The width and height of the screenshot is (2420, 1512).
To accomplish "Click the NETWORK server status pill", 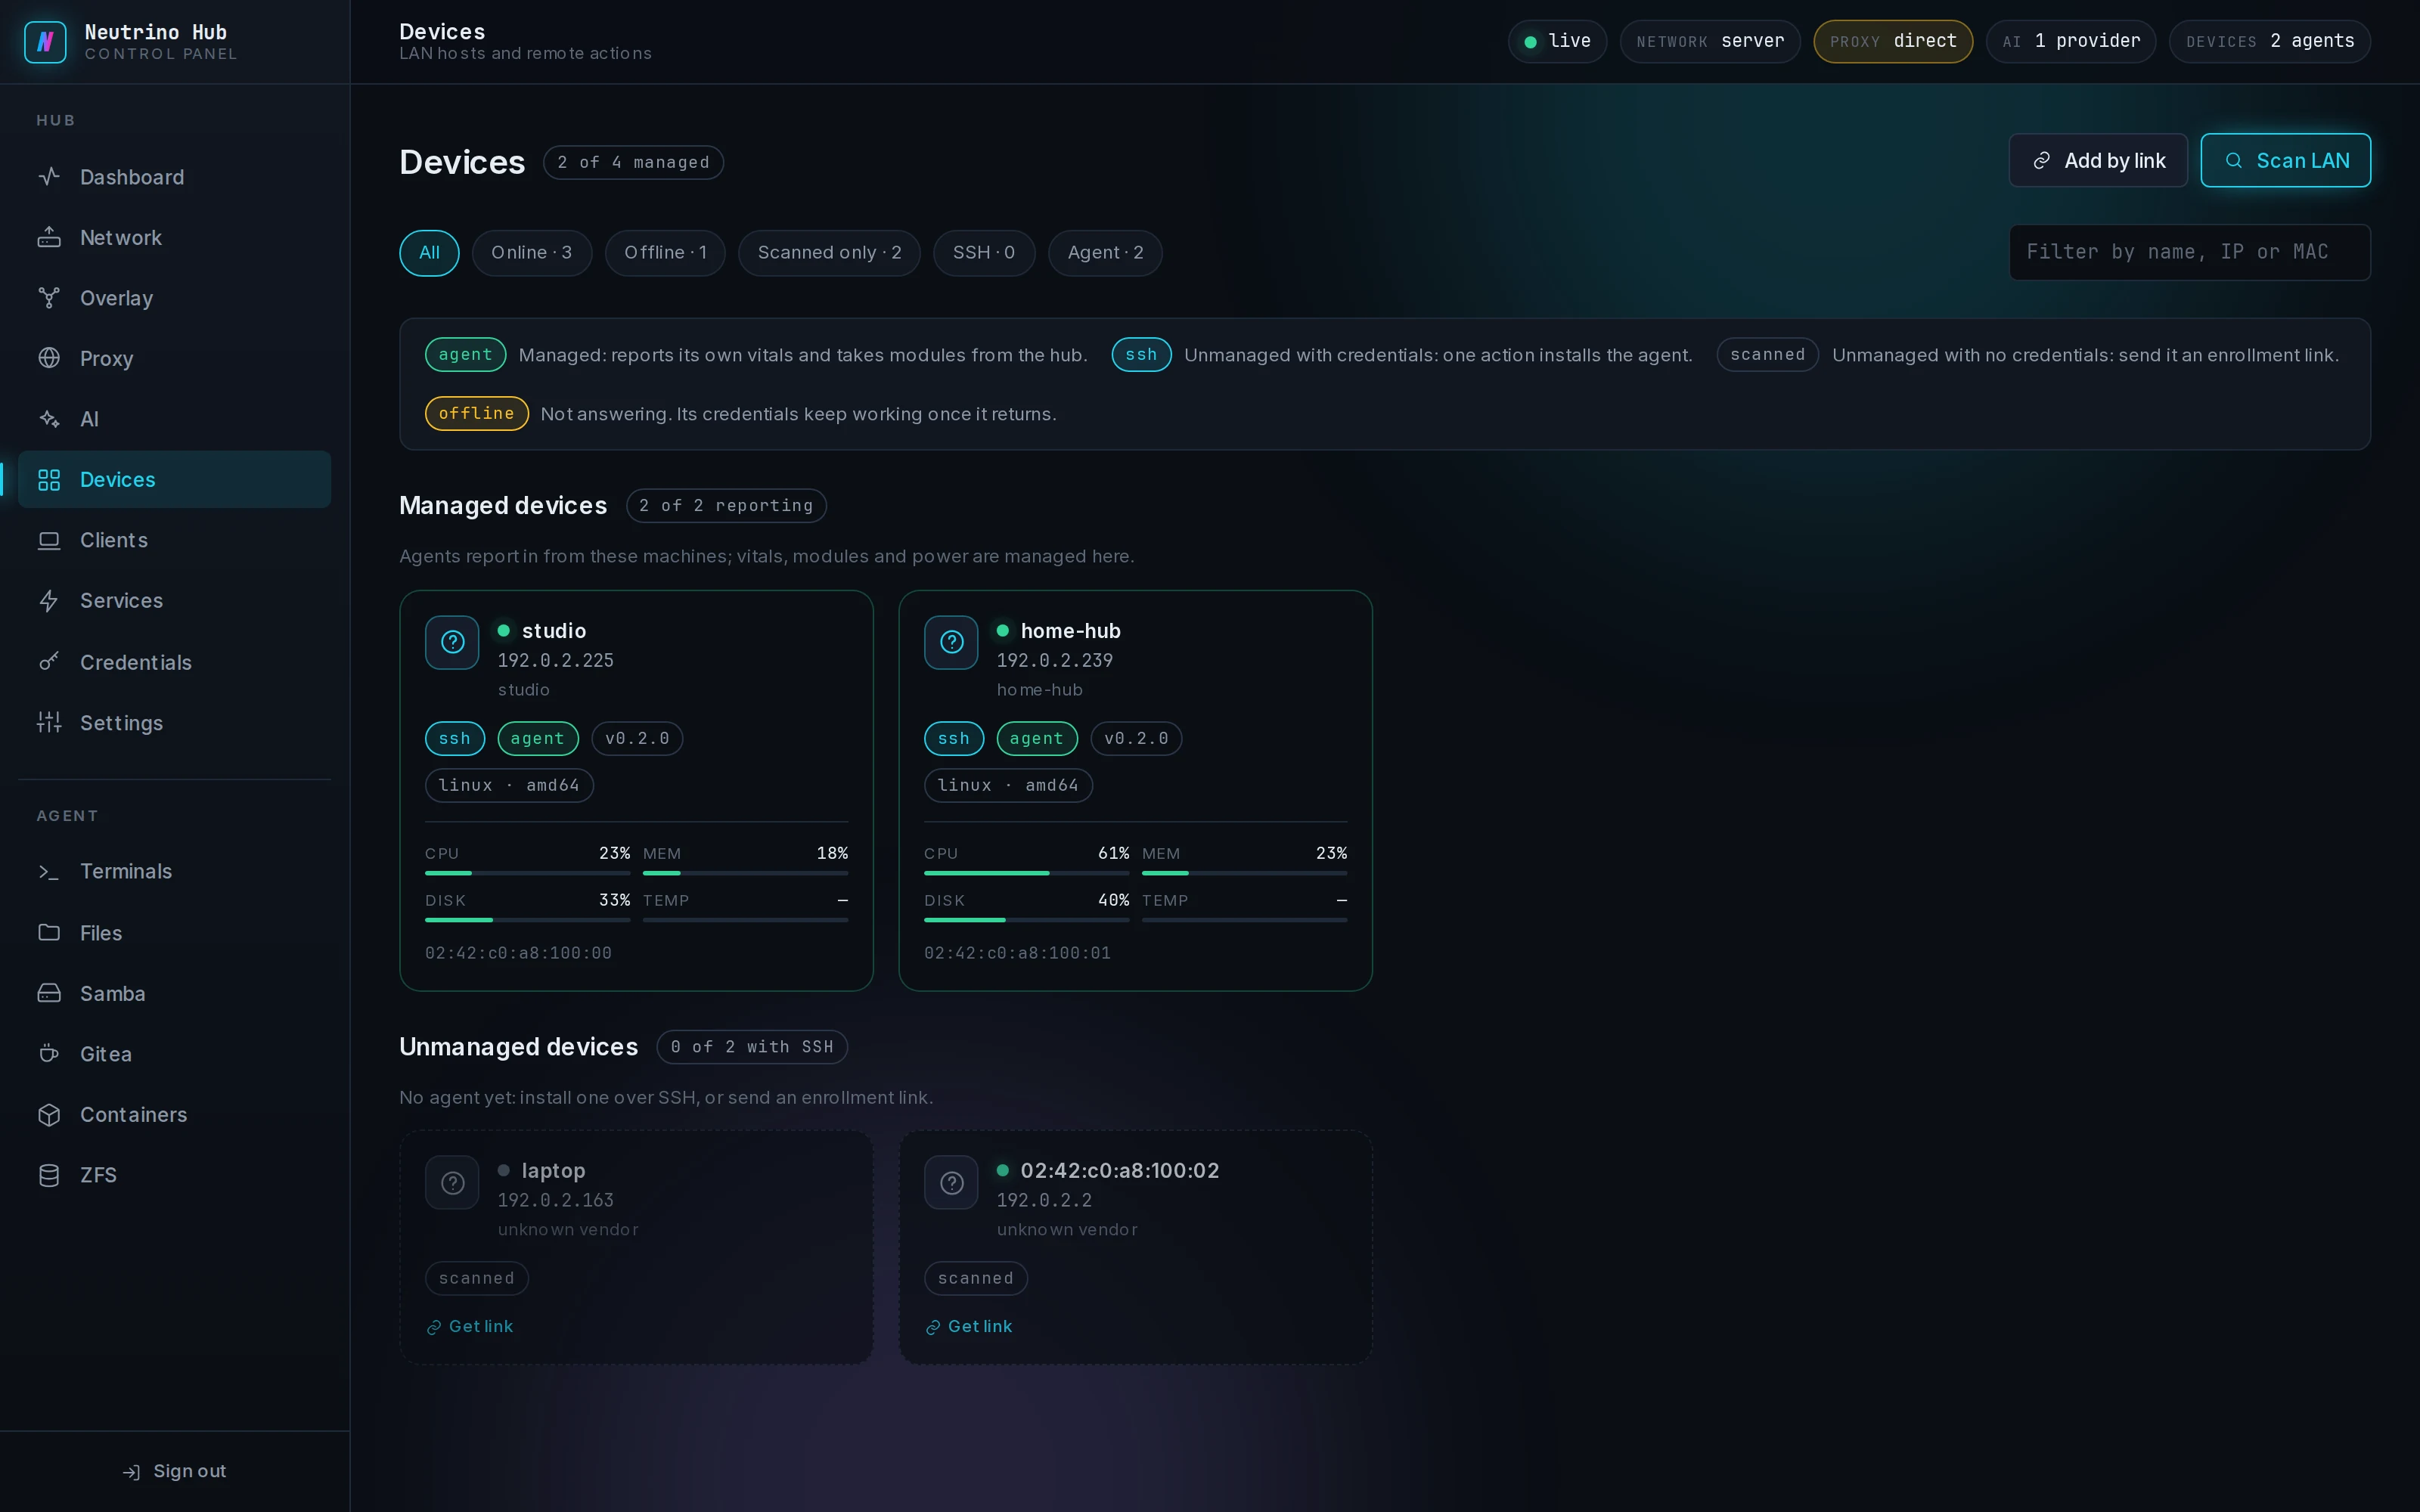I will pyautogui.click(x=1710, y=41).
